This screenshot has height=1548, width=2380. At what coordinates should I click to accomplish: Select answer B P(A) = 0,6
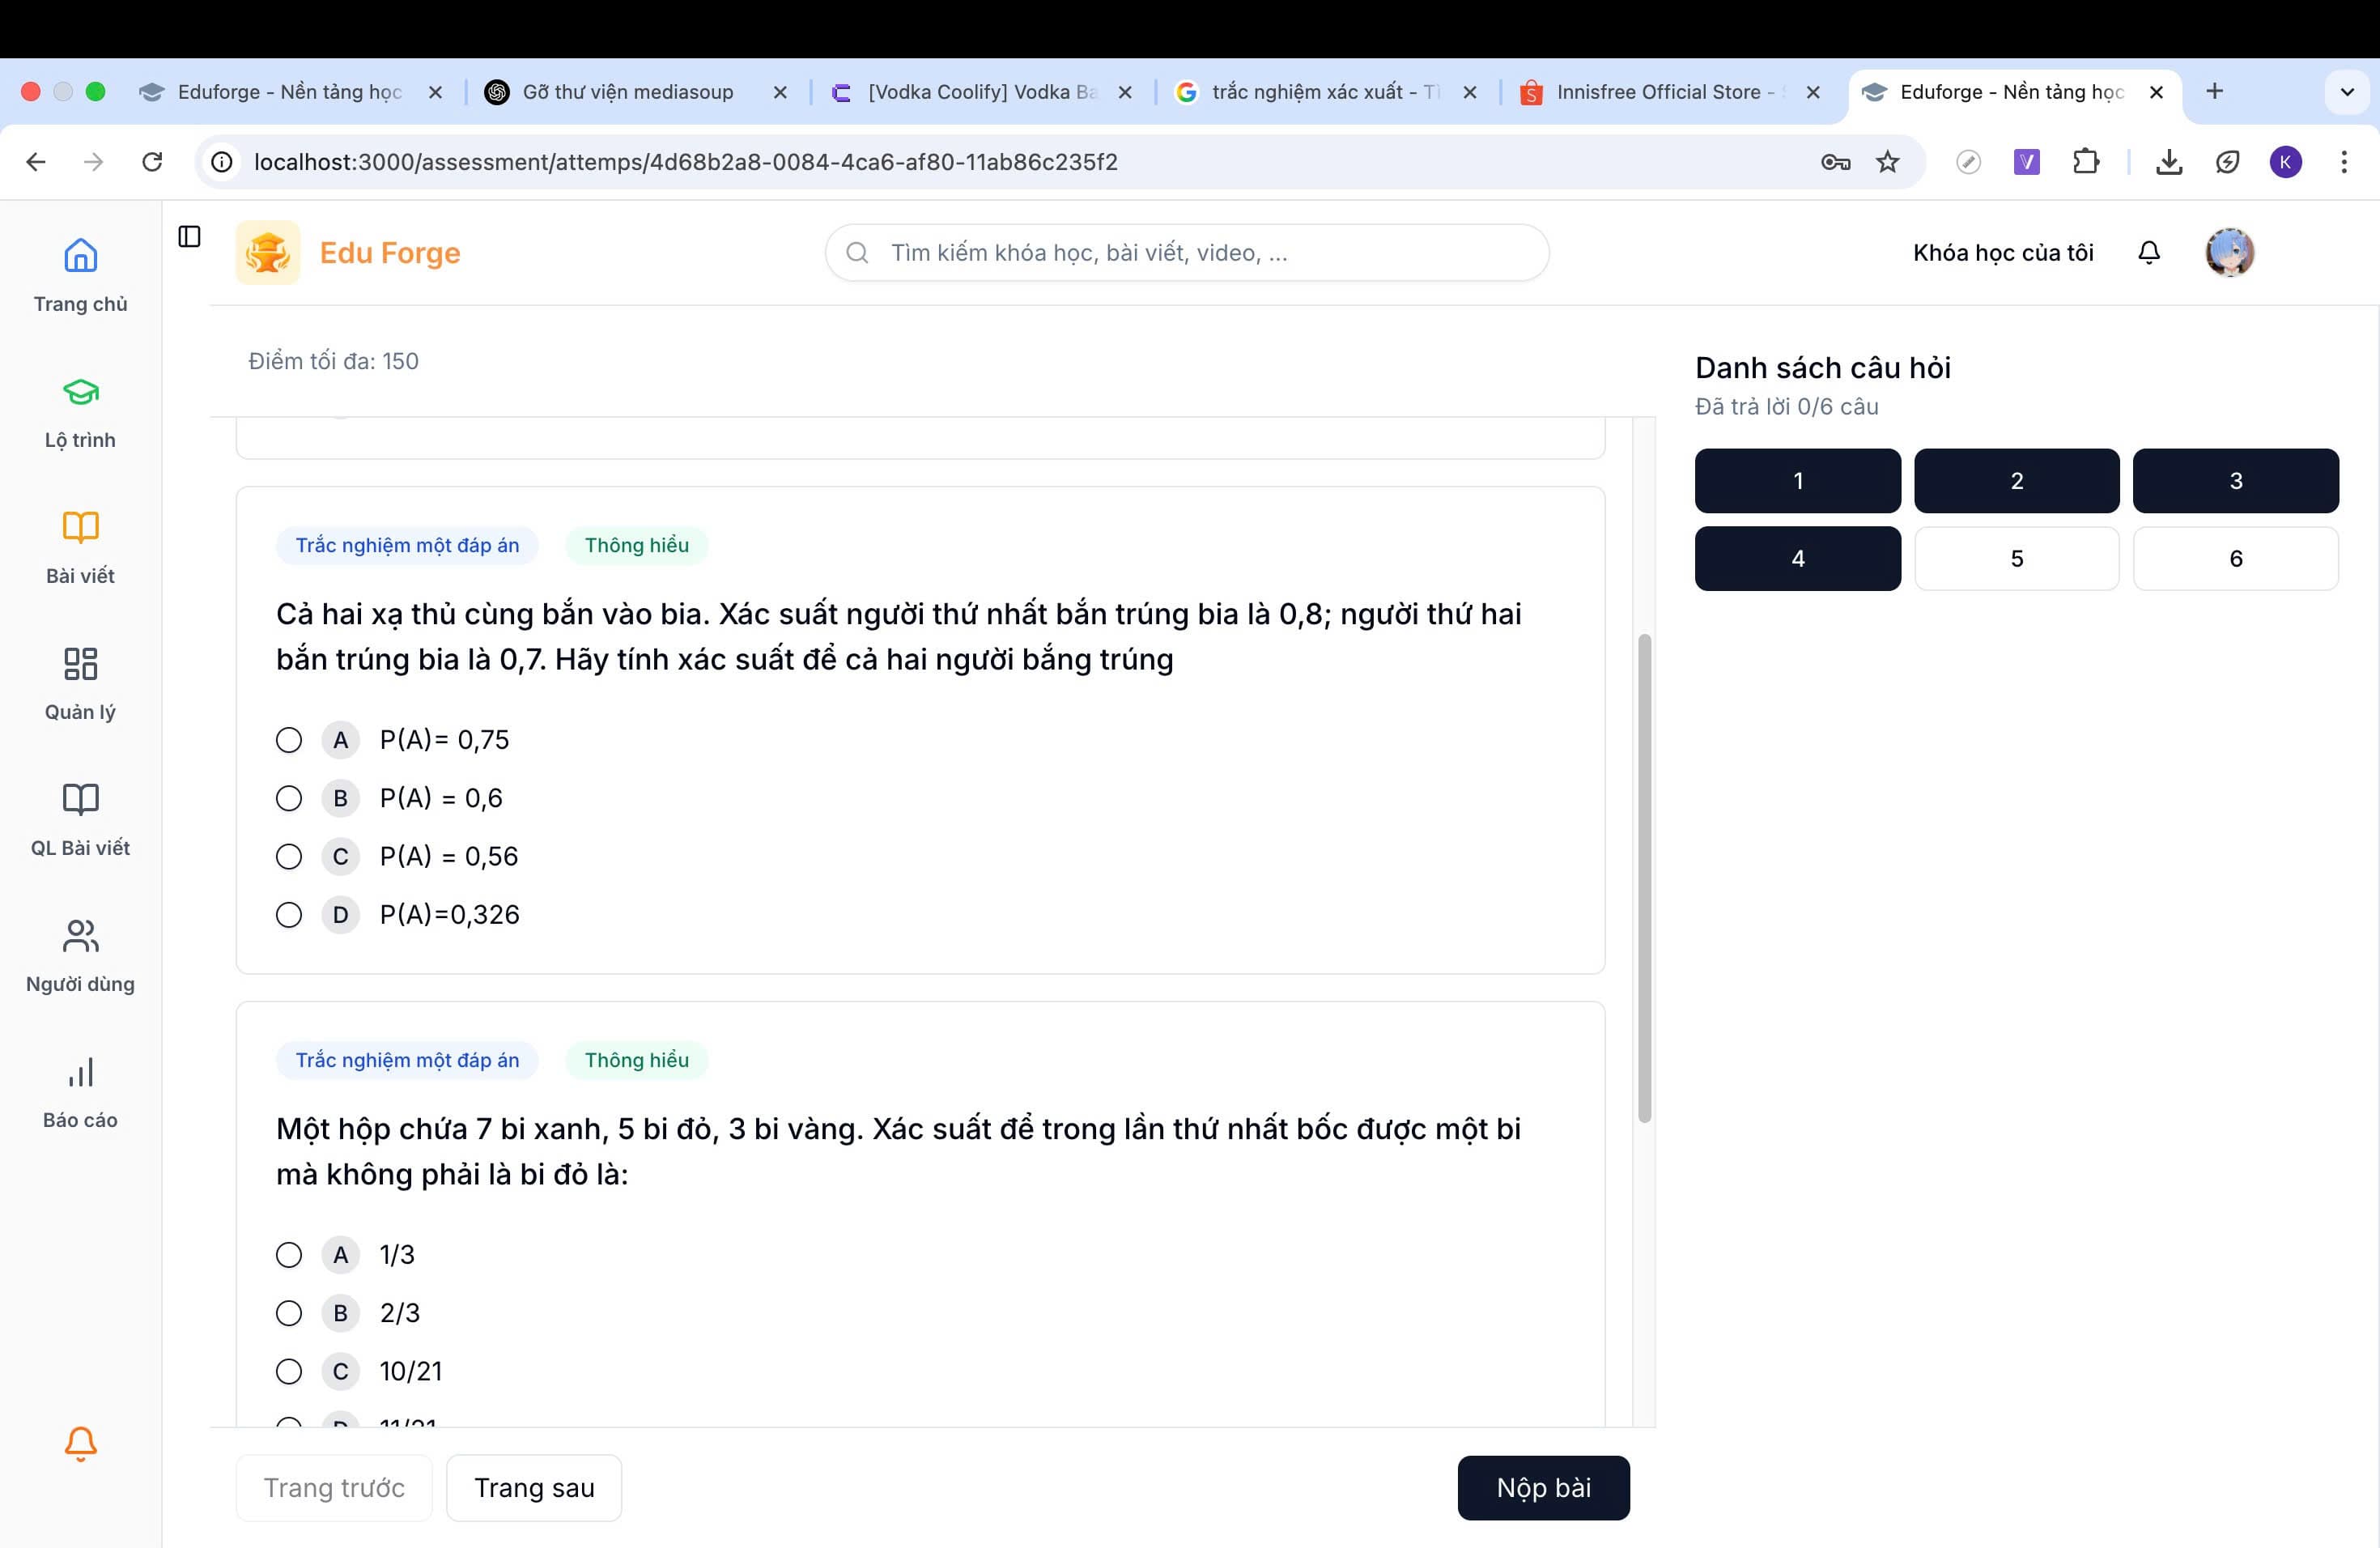click(x=289, y=798)
